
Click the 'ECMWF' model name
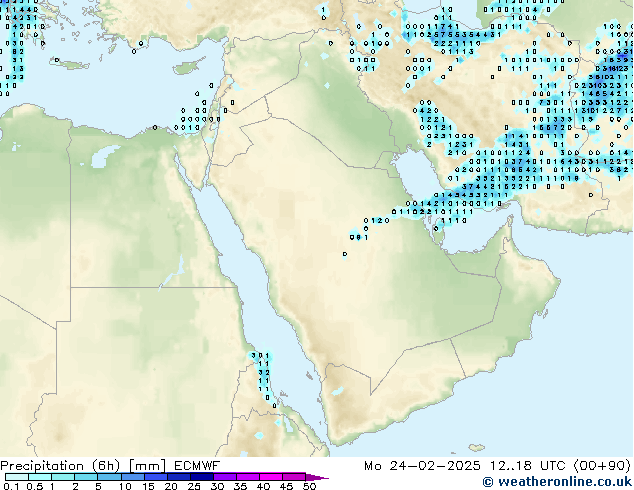tap(197, 466)
